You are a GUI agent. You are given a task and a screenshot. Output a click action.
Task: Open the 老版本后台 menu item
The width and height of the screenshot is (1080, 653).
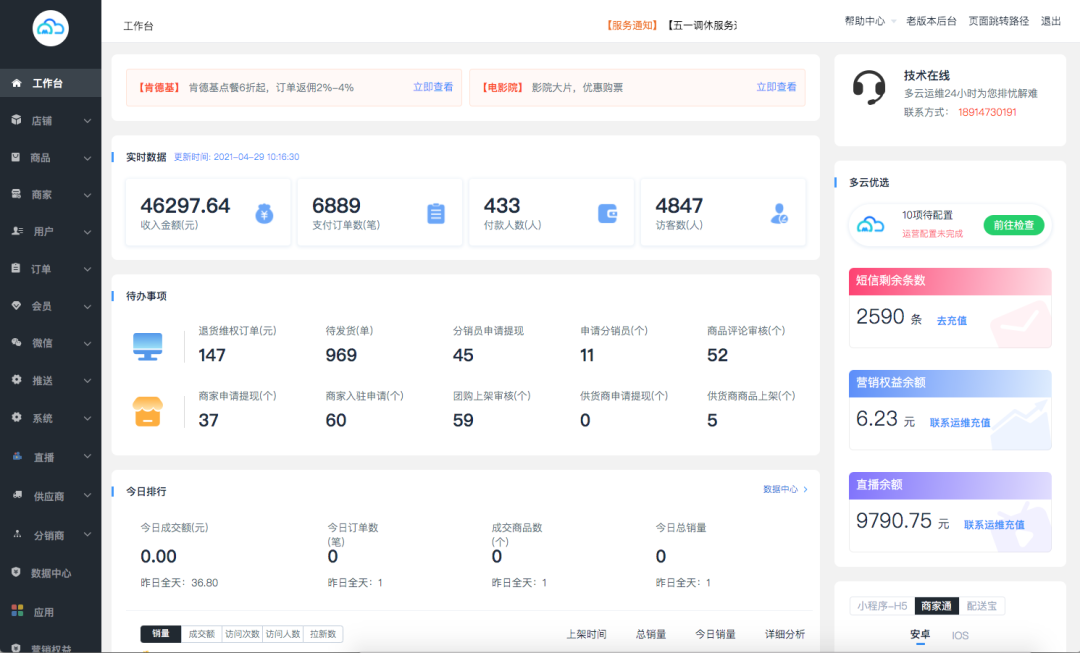931,19
